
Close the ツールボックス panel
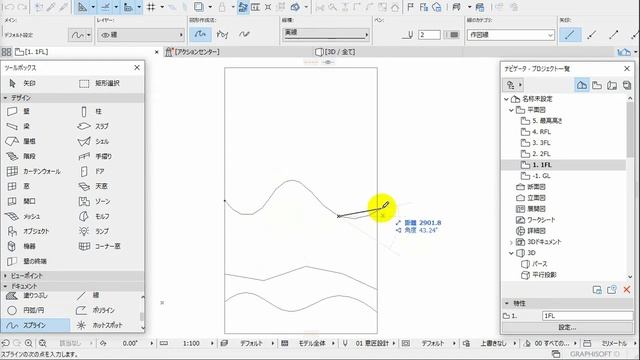137,68
